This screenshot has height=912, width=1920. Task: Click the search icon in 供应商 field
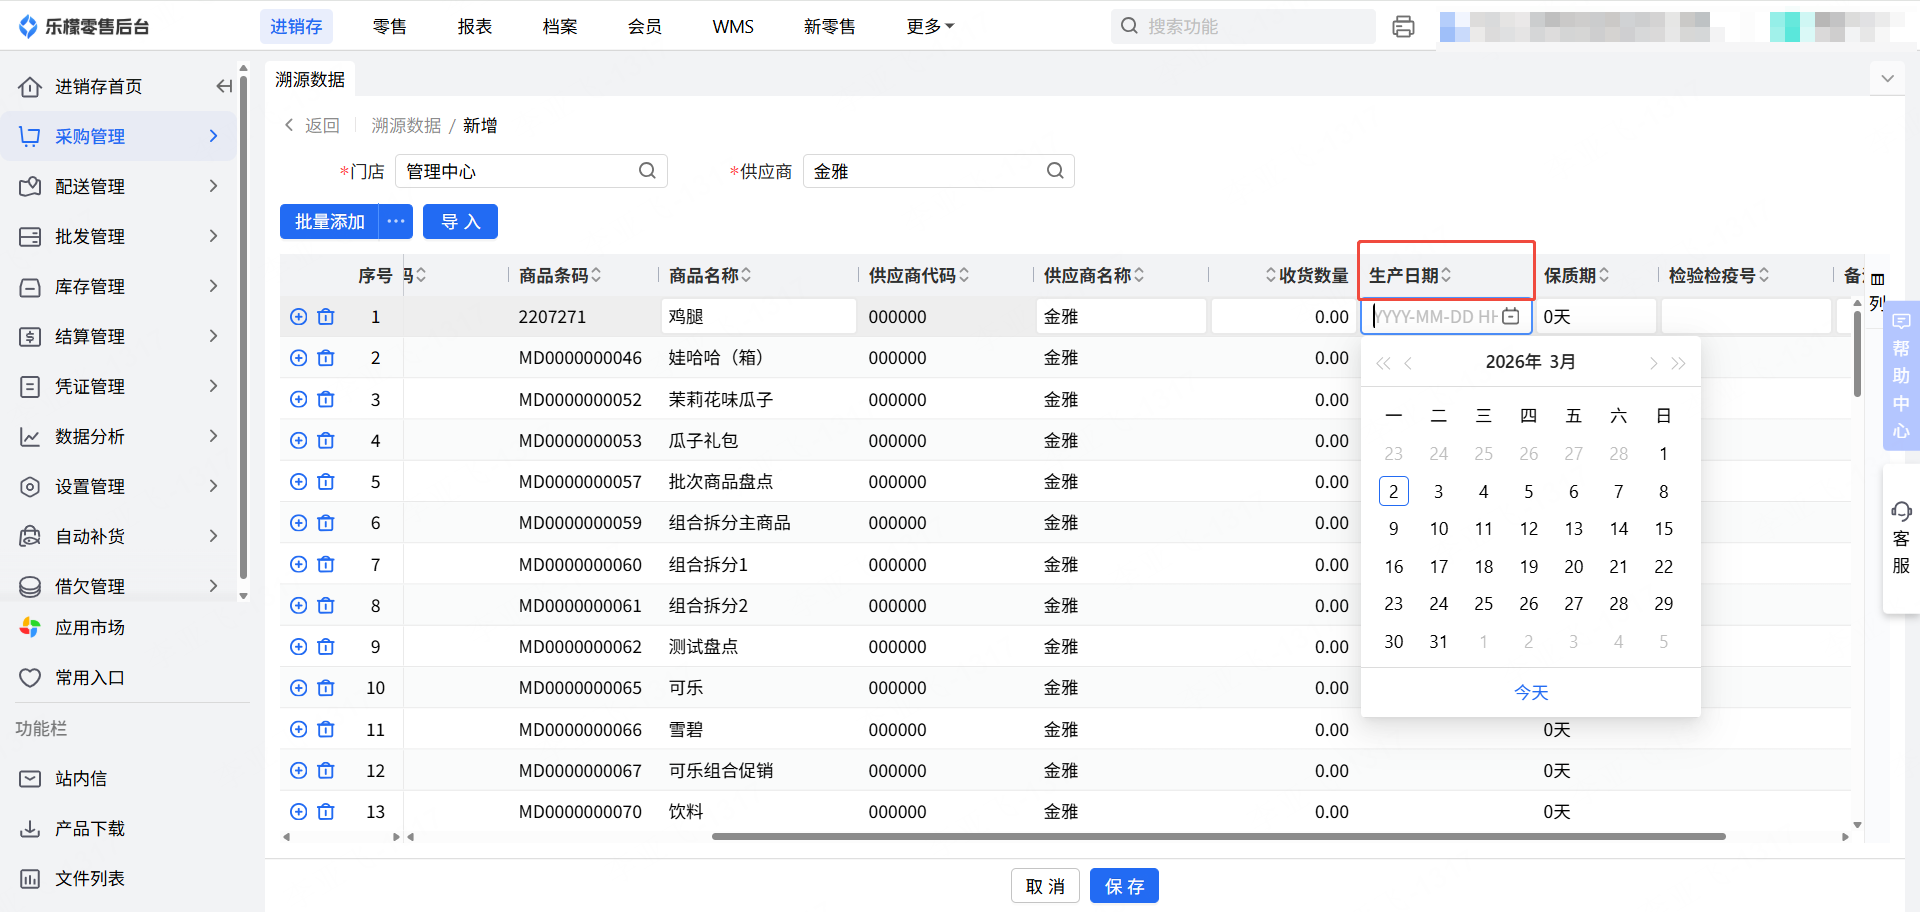[1055, 171]
